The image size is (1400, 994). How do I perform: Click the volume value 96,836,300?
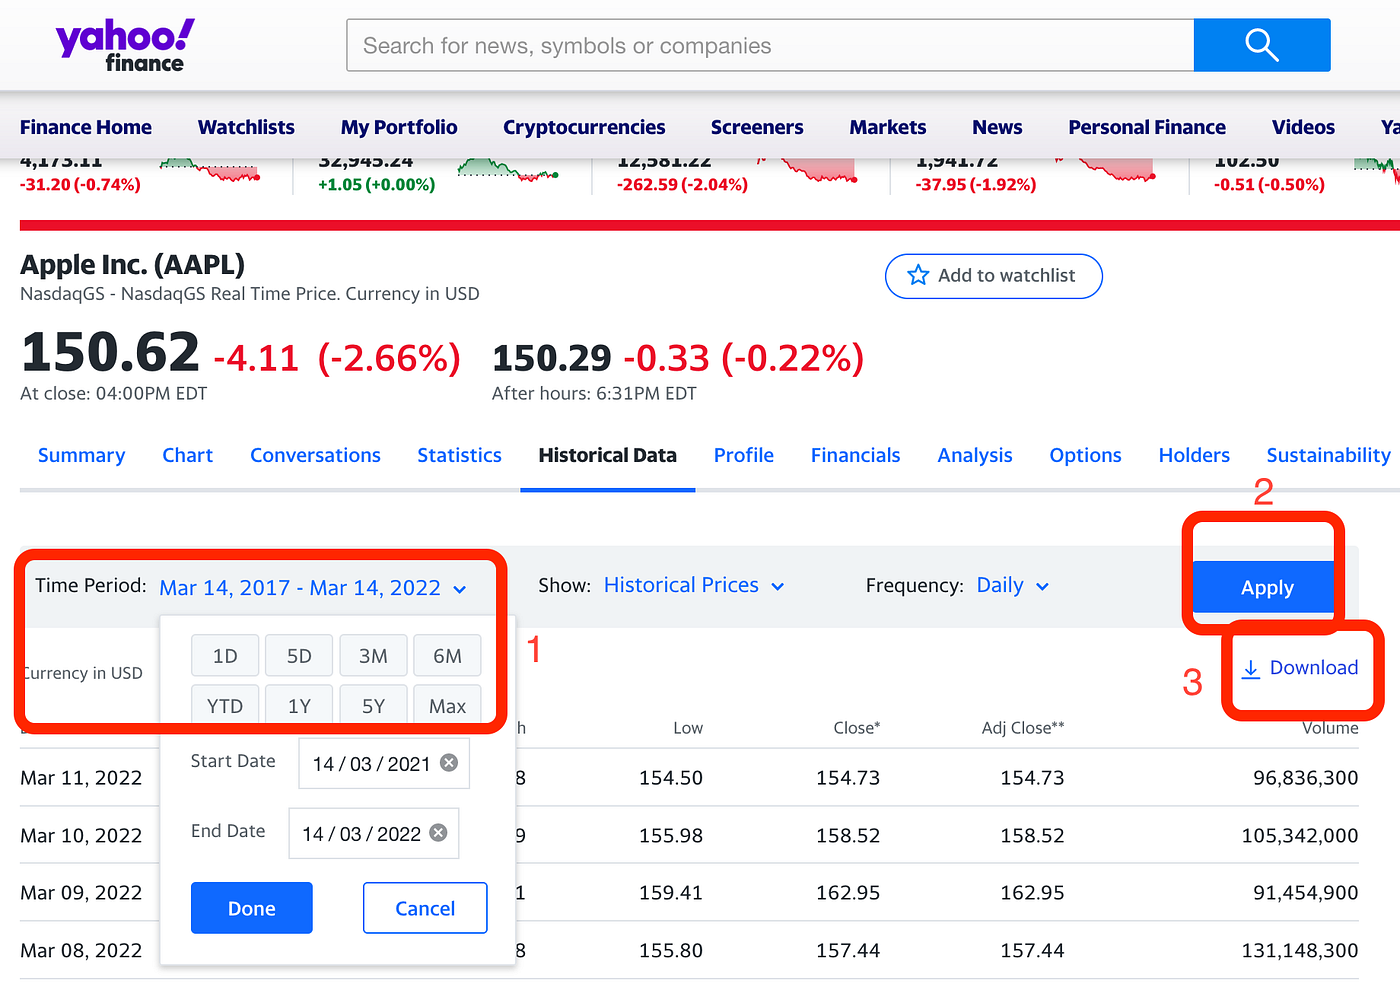pyautogui.click(x=1306, y=778)
